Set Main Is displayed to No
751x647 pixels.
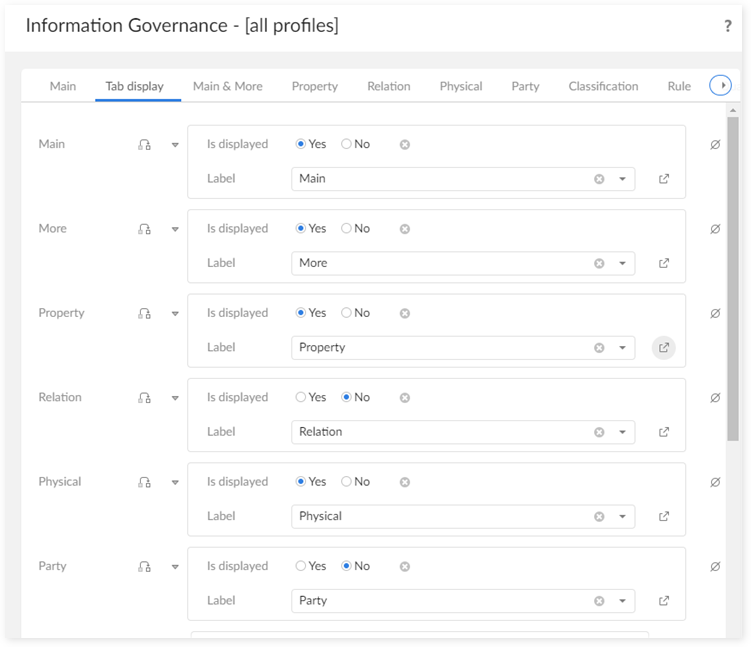(347, 144)
